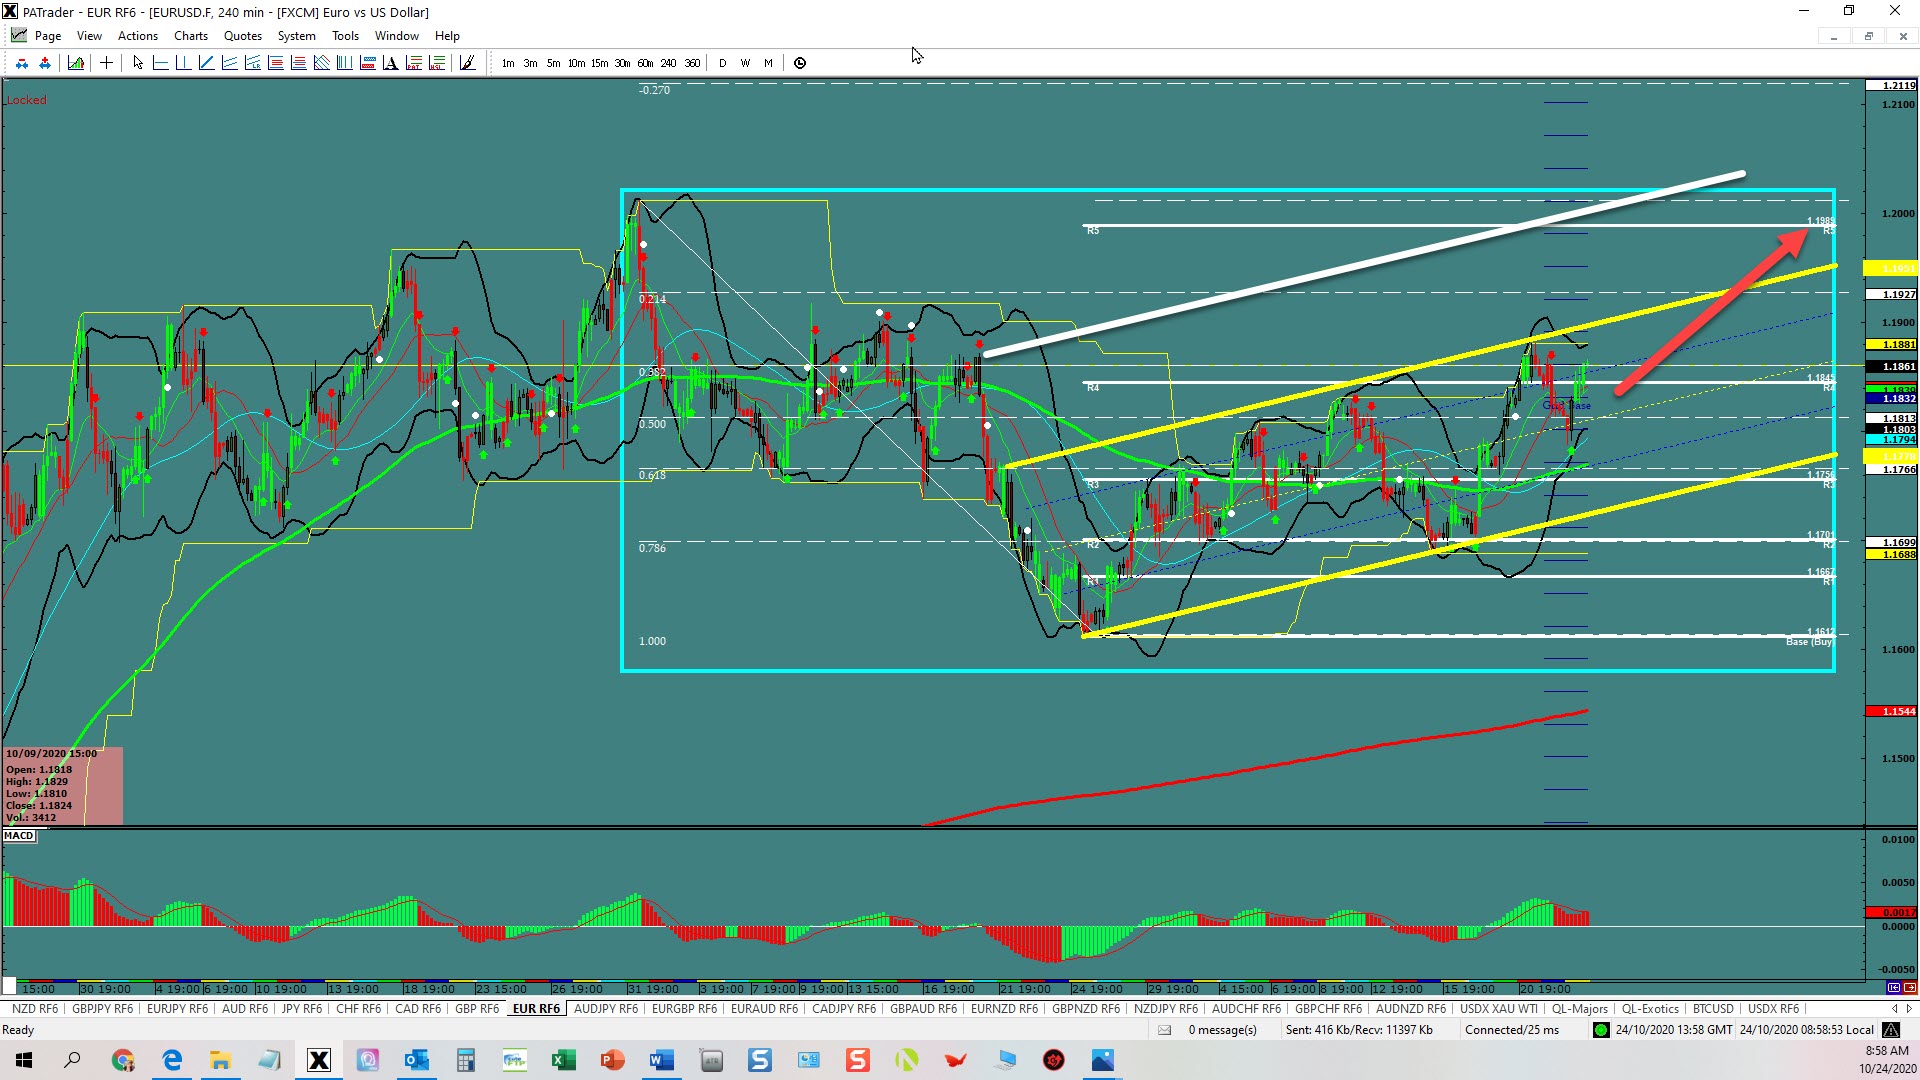Open Word from the taskbar
This screenshot has width=1920, height=1080.
click(x=661, y=1060)
